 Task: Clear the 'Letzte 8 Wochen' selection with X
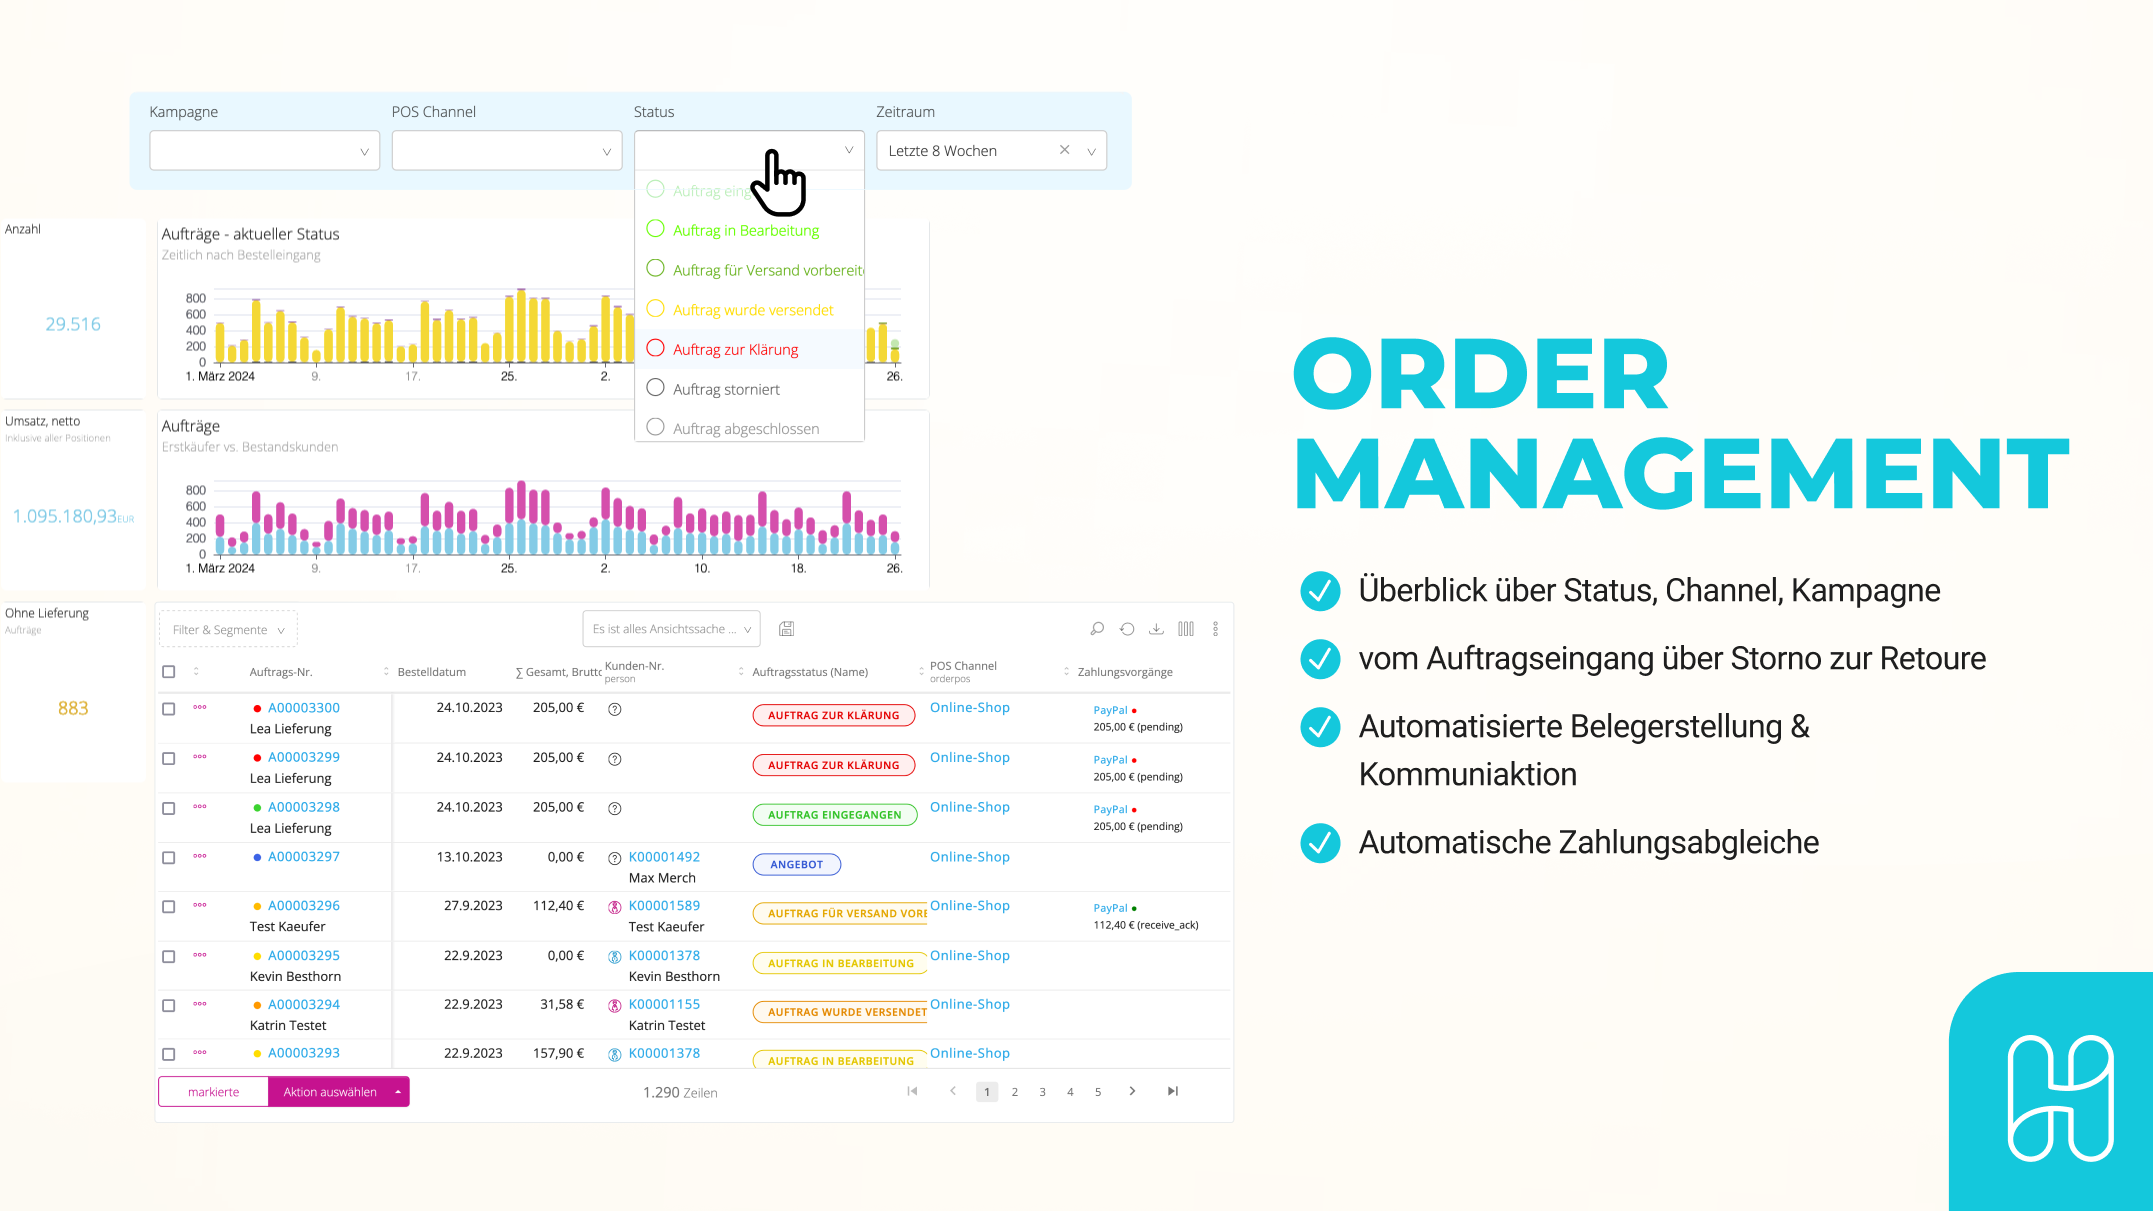[1064, 150]
